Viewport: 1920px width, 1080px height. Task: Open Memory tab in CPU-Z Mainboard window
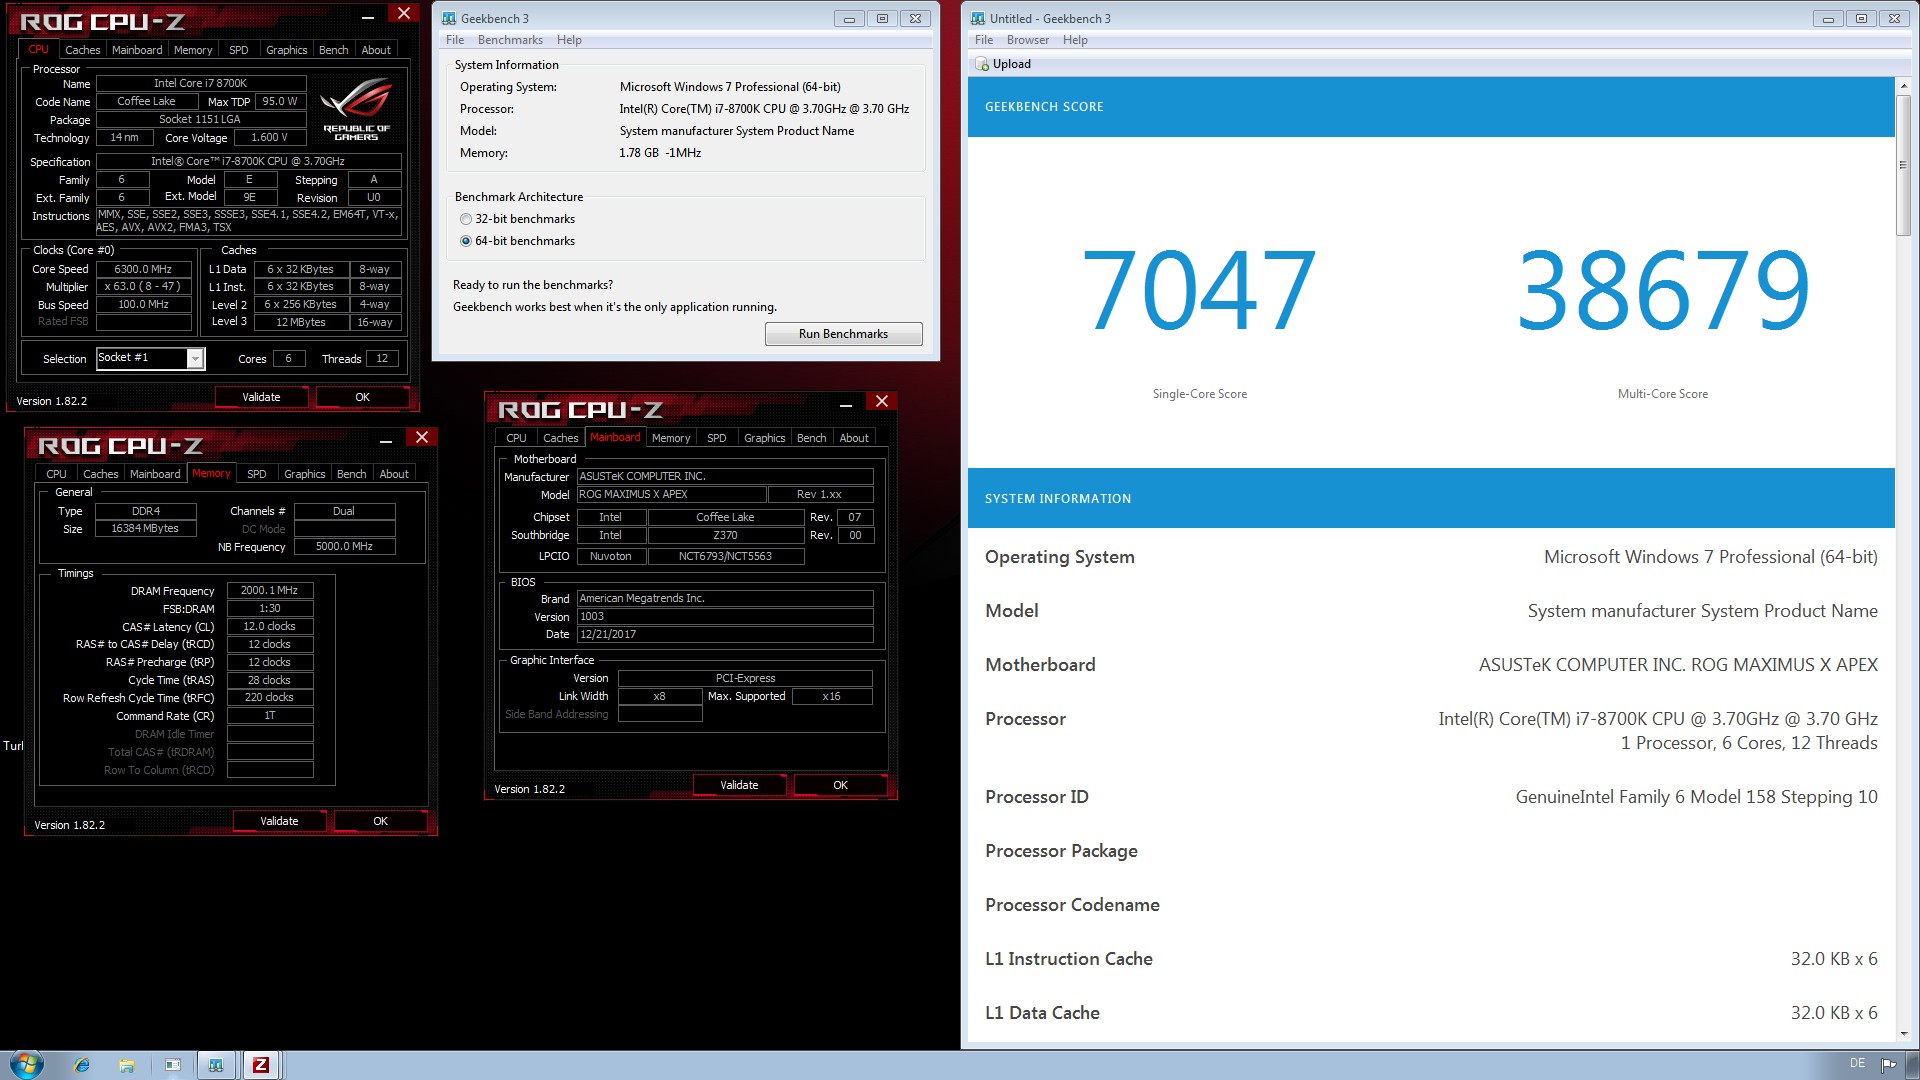click(671, 438)
